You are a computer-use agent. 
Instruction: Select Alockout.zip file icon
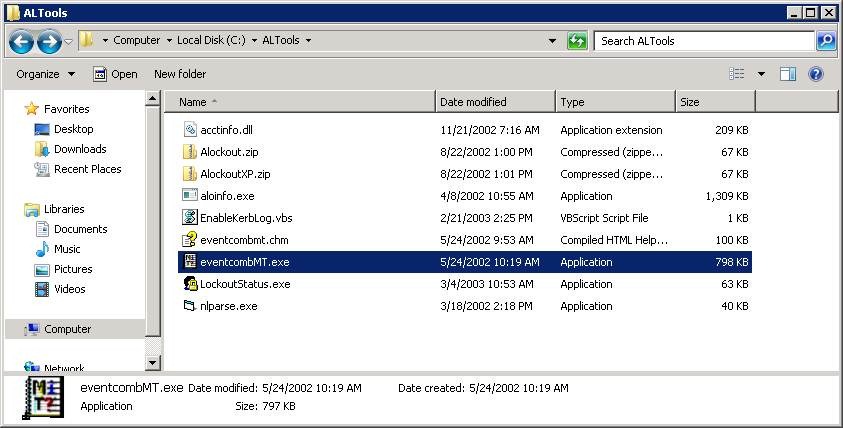(190, 152)
